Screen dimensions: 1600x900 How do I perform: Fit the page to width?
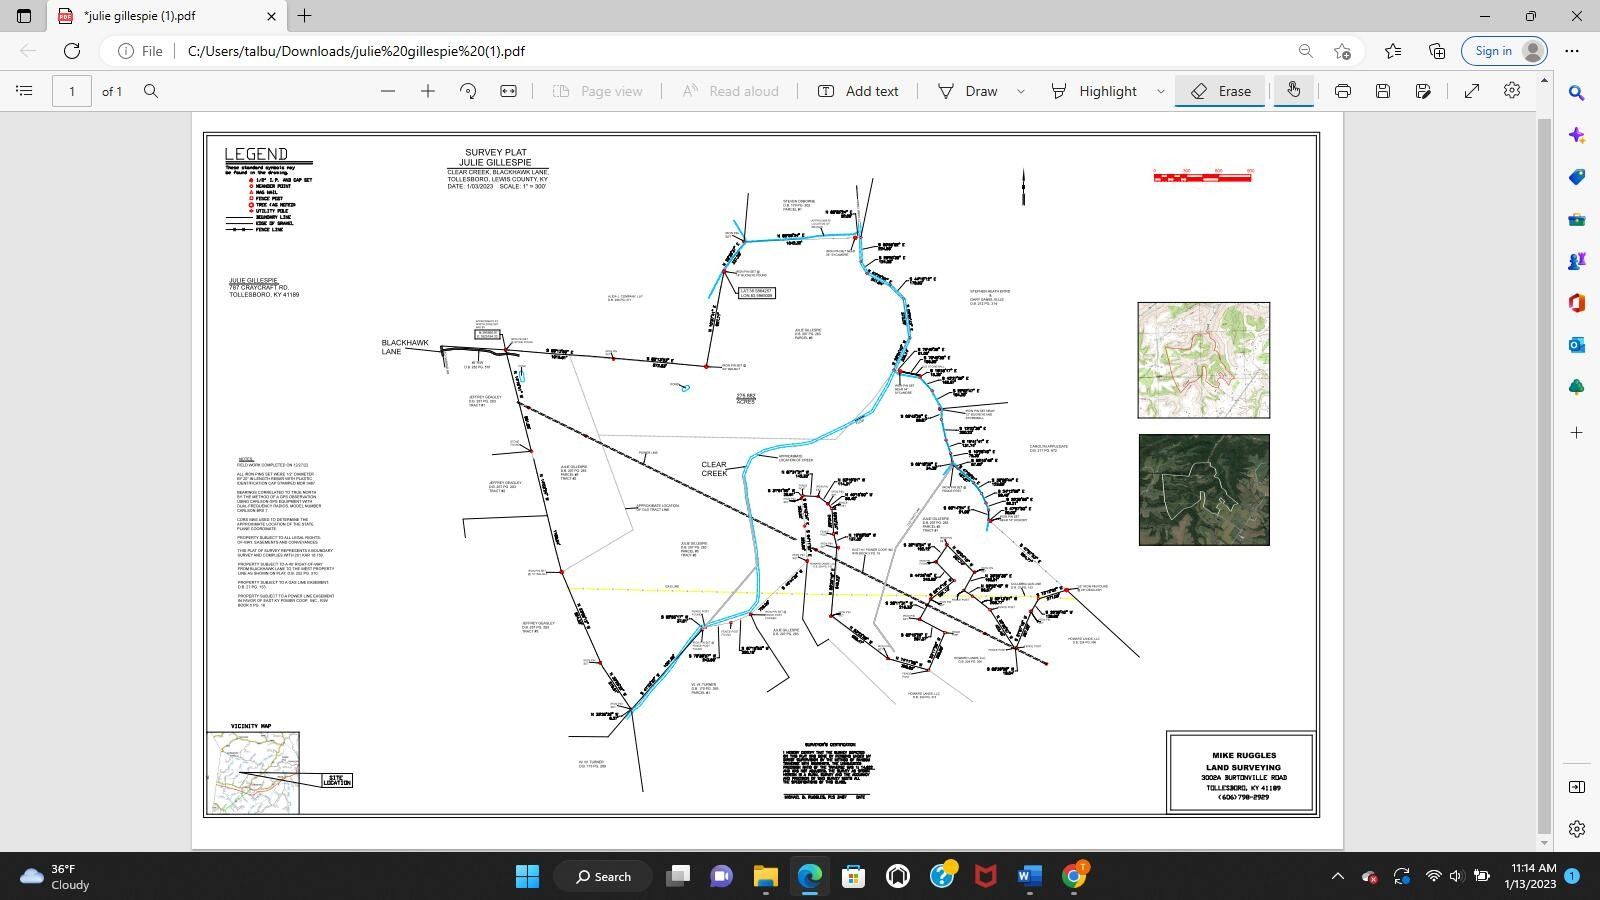tap(508, 90)
